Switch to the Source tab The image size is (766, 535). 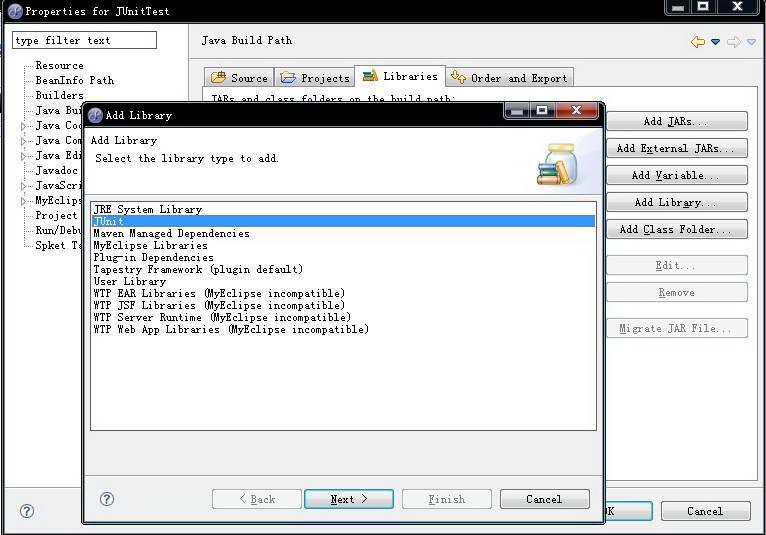239,77
